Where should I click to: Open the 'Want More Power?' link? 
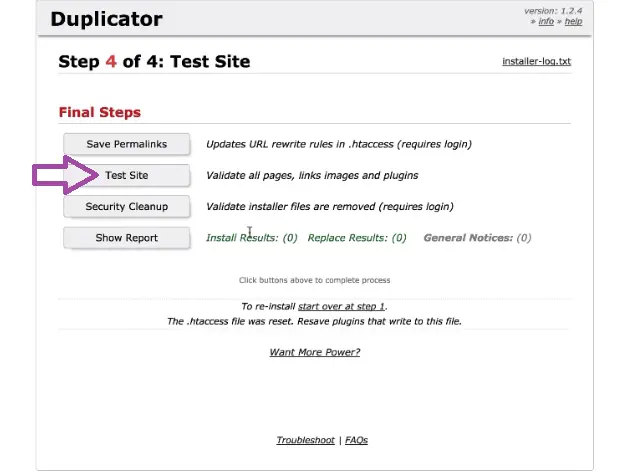[315, 352]
